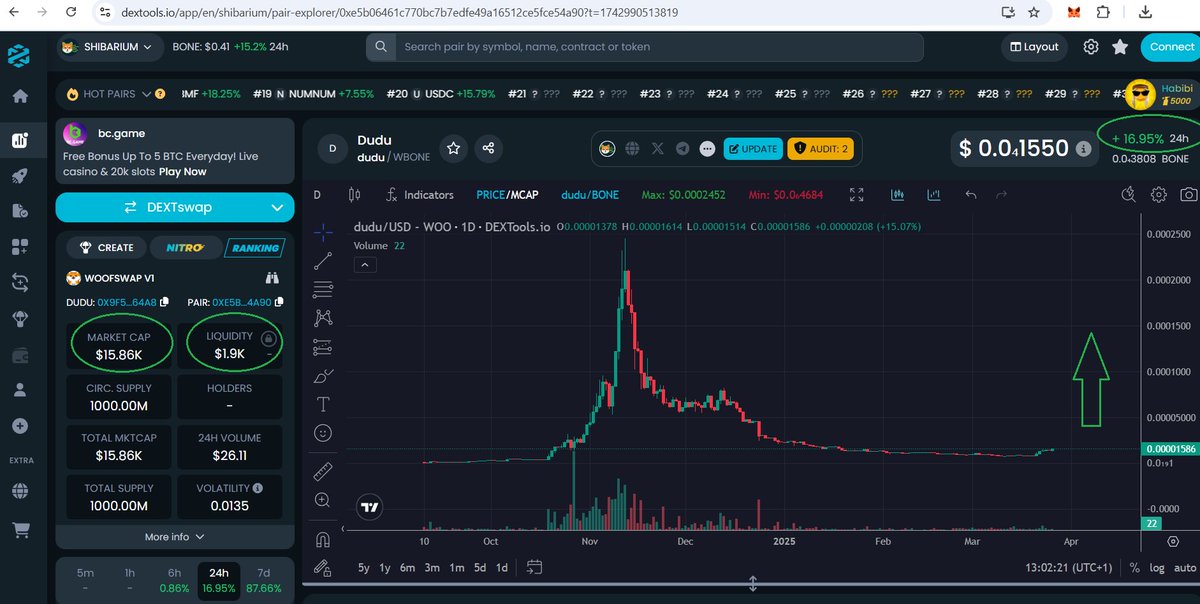Select the ruler measure tool
Image resolution: width=1200 pixels, height=604 pixels.
point(323,470)
